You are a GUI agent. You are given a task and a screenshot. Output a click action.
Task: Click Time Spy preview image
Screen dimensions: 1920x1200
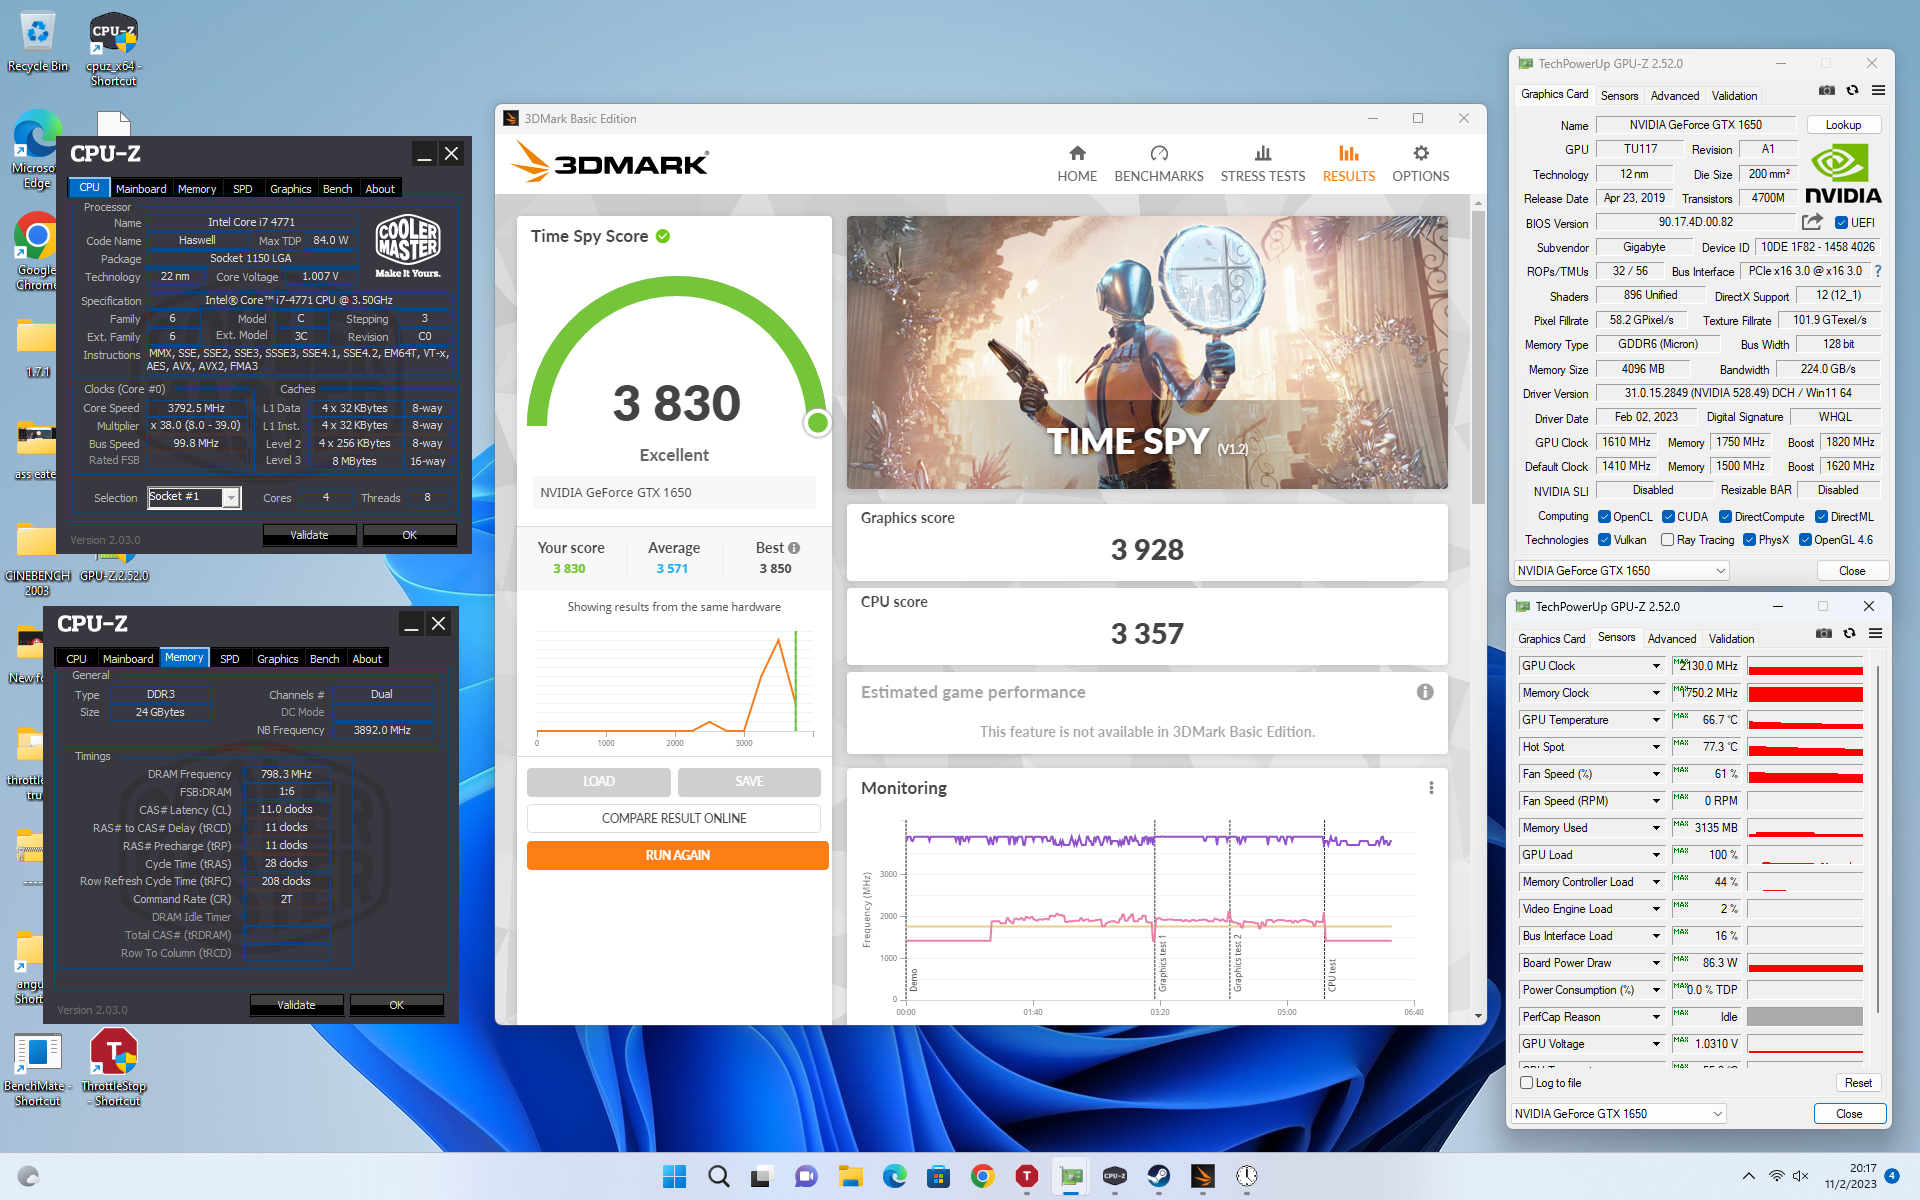(x=1147, y=352)
